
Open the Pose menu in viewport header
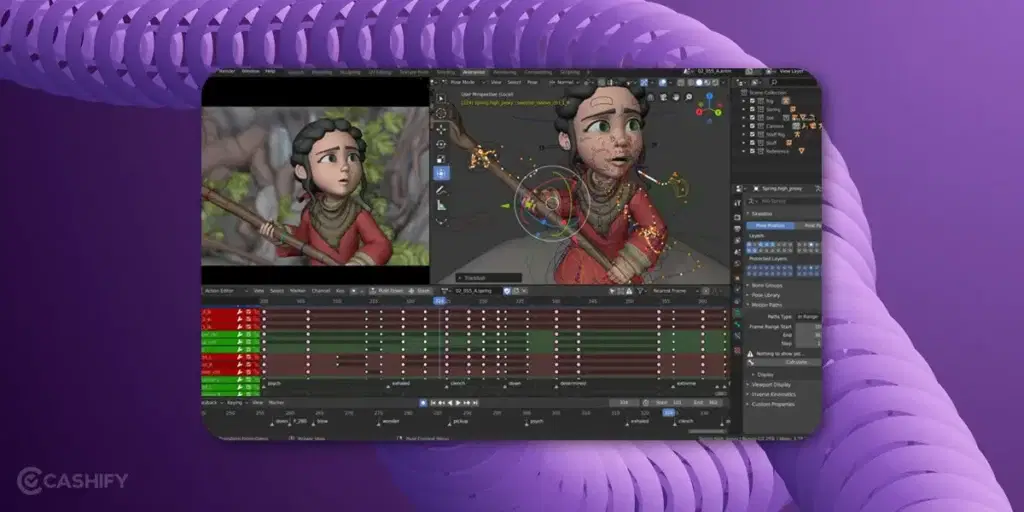(x=532, y=82)
